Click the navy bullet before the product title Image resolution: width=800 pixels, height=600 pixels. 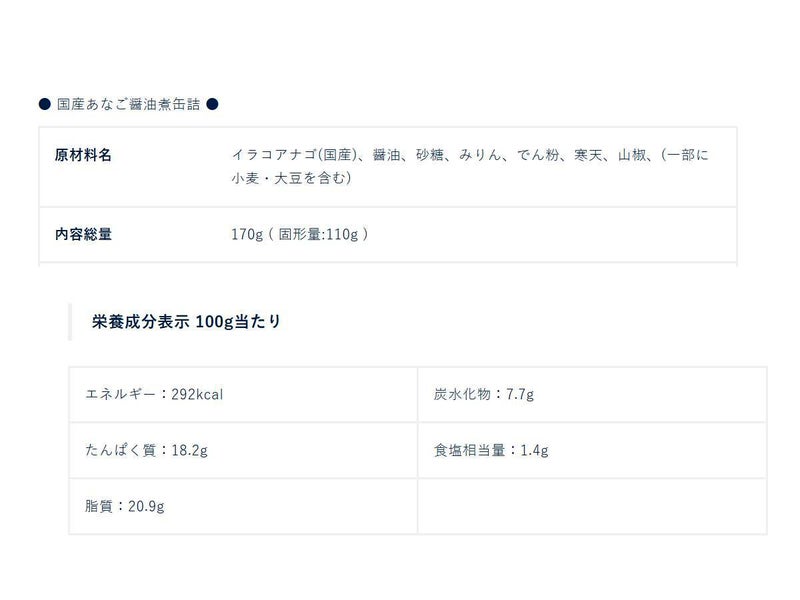click(45, 104)
